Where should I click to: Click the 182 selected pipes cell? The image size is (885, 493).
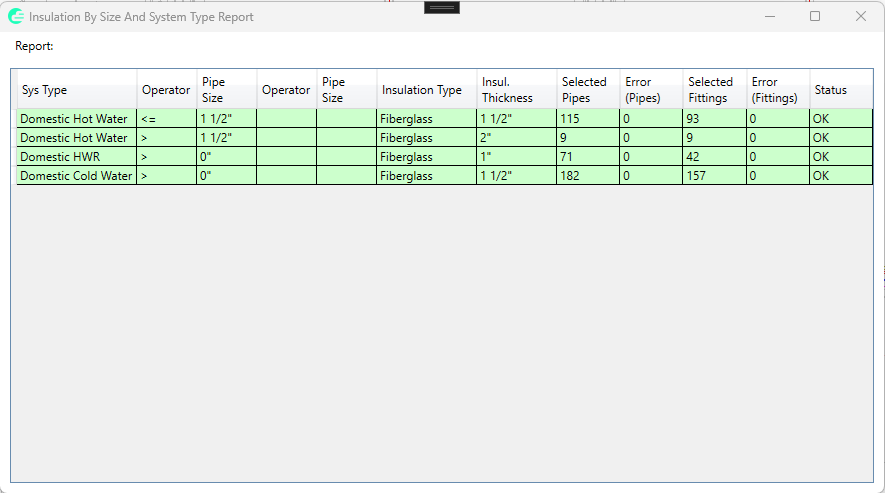tap(587, 176)
